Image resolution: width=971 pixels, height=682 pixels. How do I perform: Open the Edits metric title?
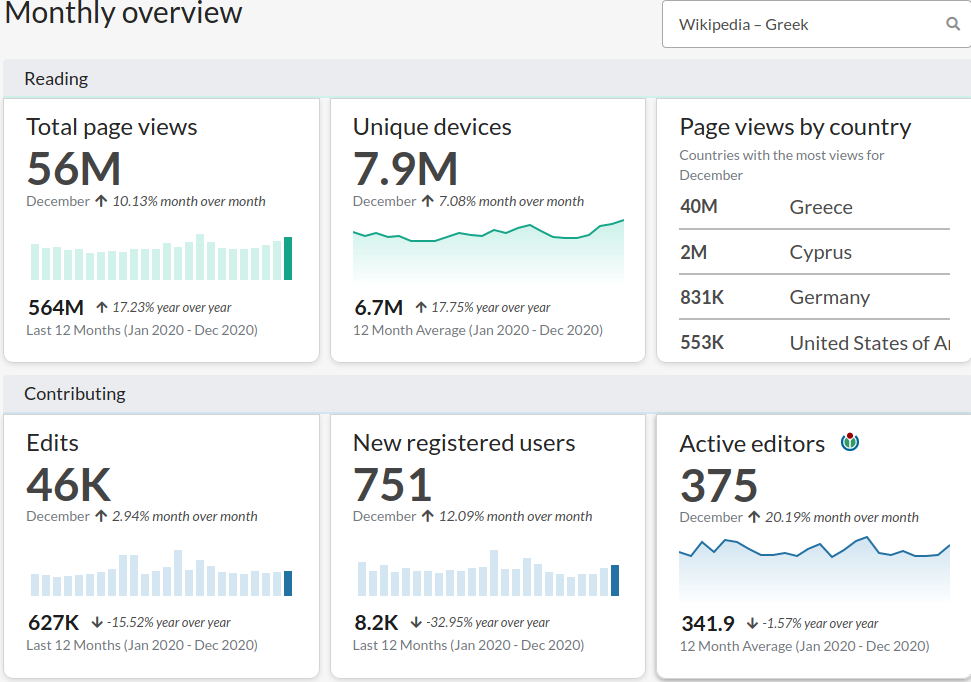[x=53, y=443]
